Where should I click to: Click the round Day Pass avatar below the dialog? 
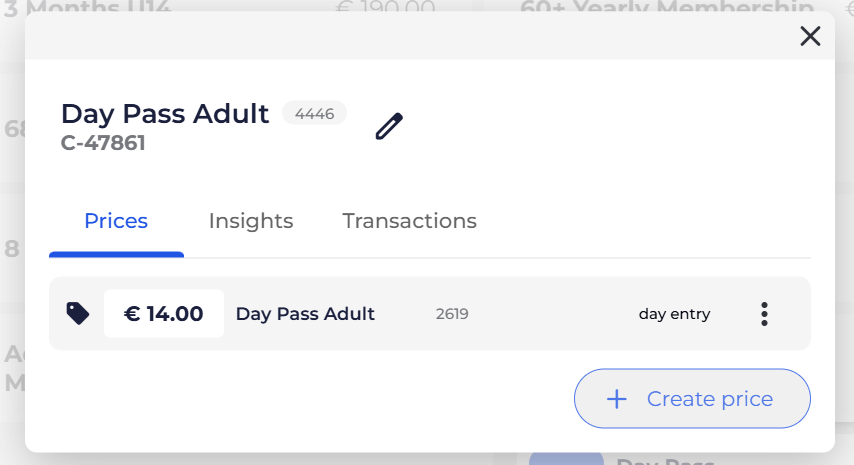click(565, 459)
